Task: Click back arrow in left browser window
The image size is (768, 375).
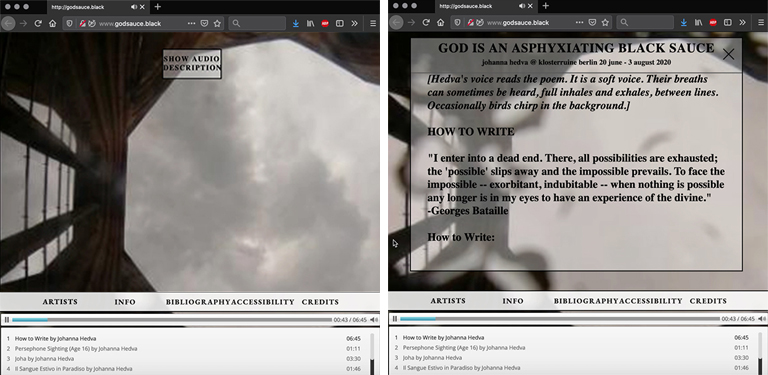Action: 8,23
